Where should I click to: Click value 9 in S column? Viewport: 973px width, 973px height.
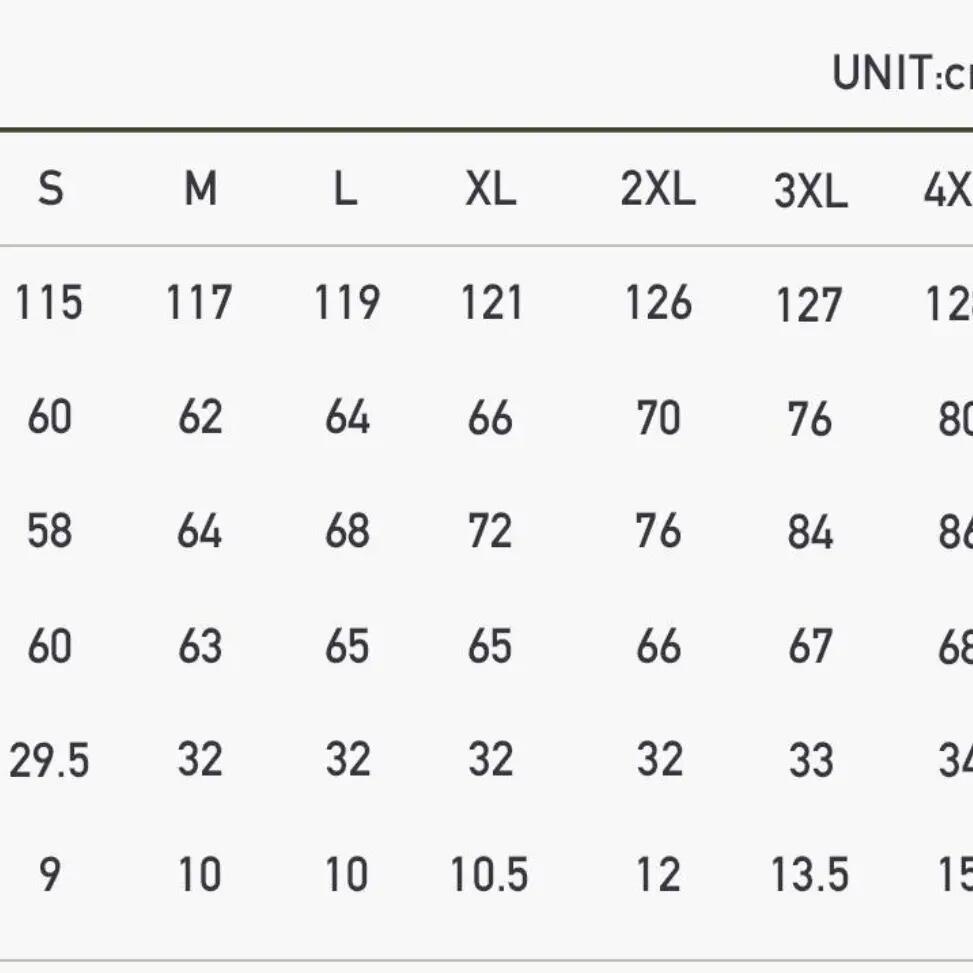(x=50, y=874)
